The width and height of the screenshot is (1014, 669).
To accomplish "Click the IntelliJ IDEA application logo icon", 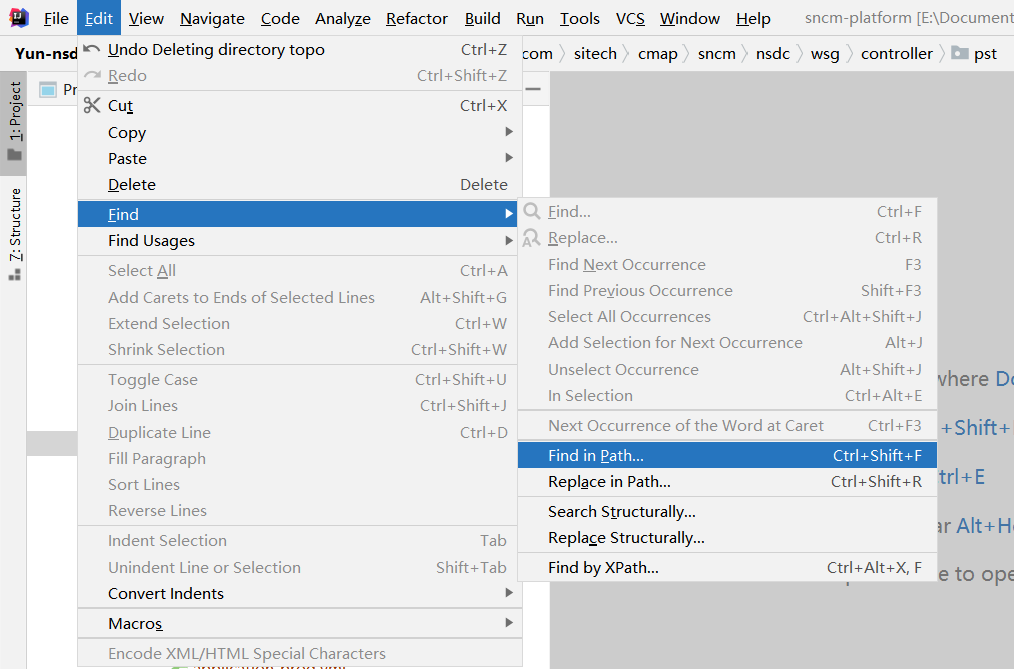I will [x=19, y=17].
